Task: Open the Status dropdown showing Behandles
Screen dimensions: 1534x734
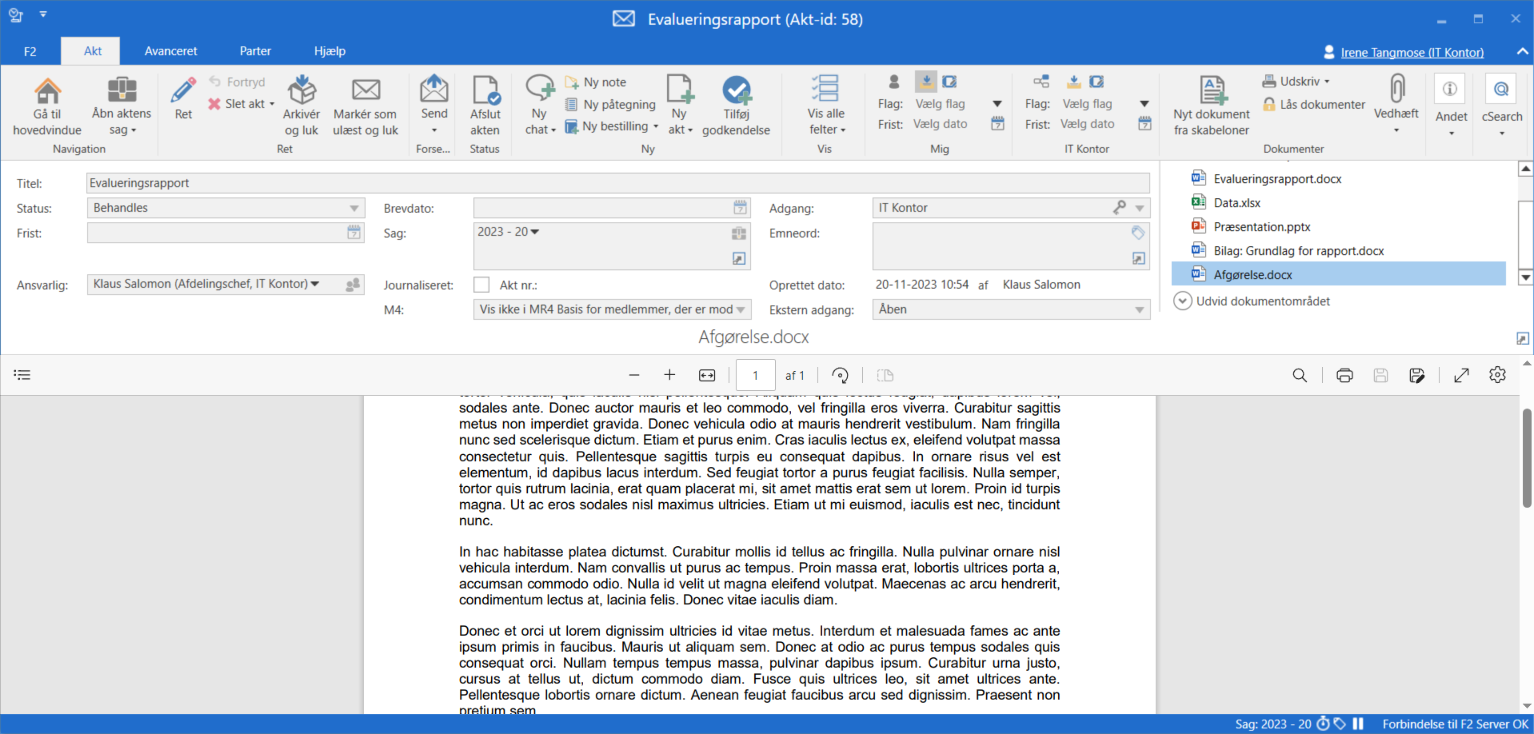Action: tap(225, 208)
